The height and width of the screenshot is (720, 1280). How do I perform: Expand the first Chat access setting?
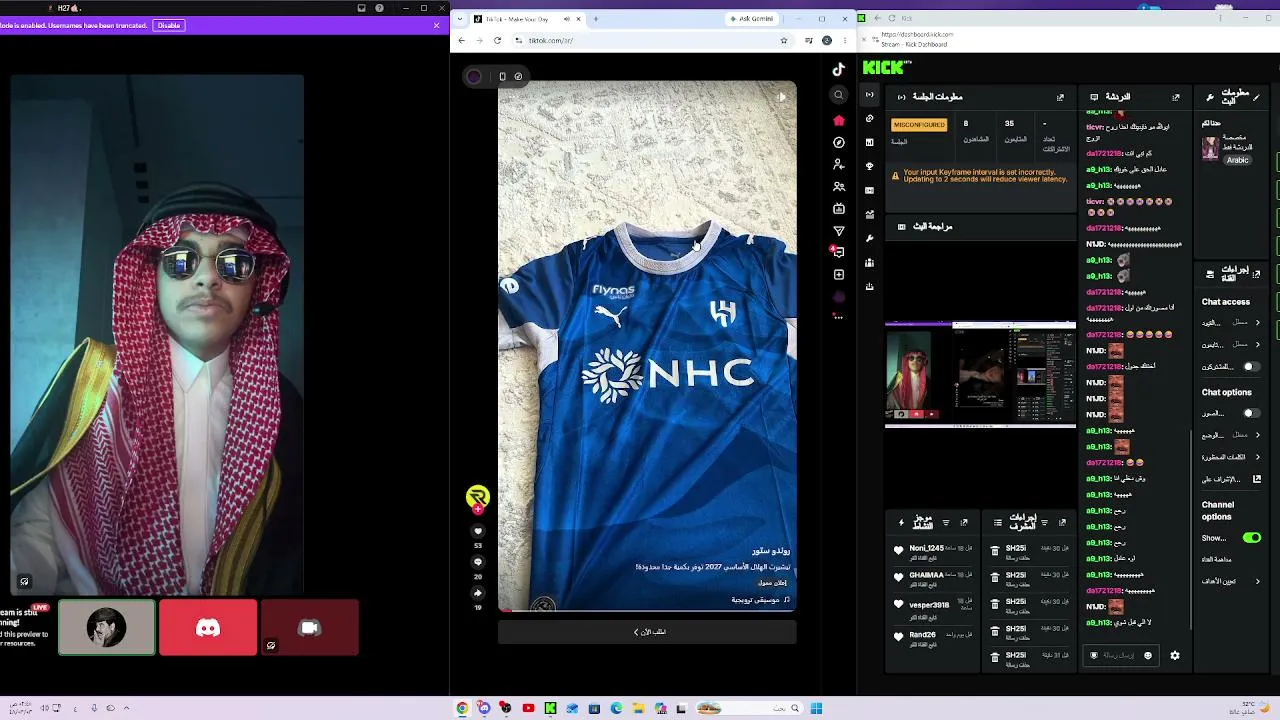click(1257, 323)
